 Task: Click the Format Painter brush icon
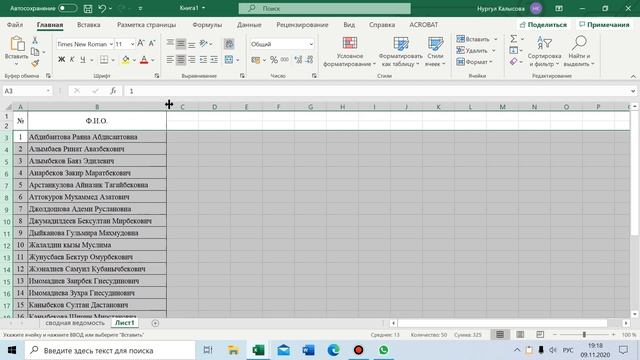pos(35,63)
